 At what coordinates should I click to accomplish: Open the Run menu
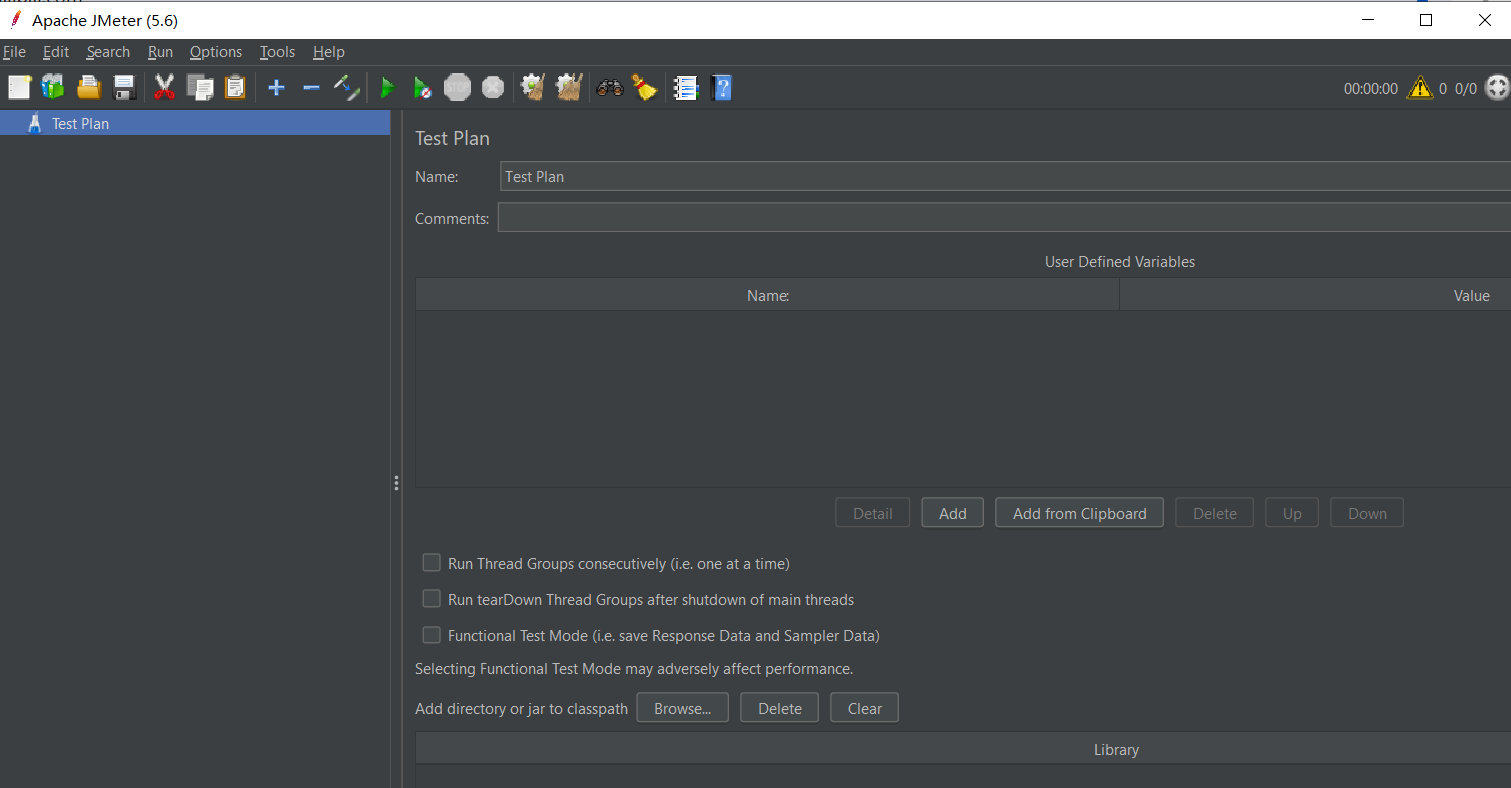[160, 52]
